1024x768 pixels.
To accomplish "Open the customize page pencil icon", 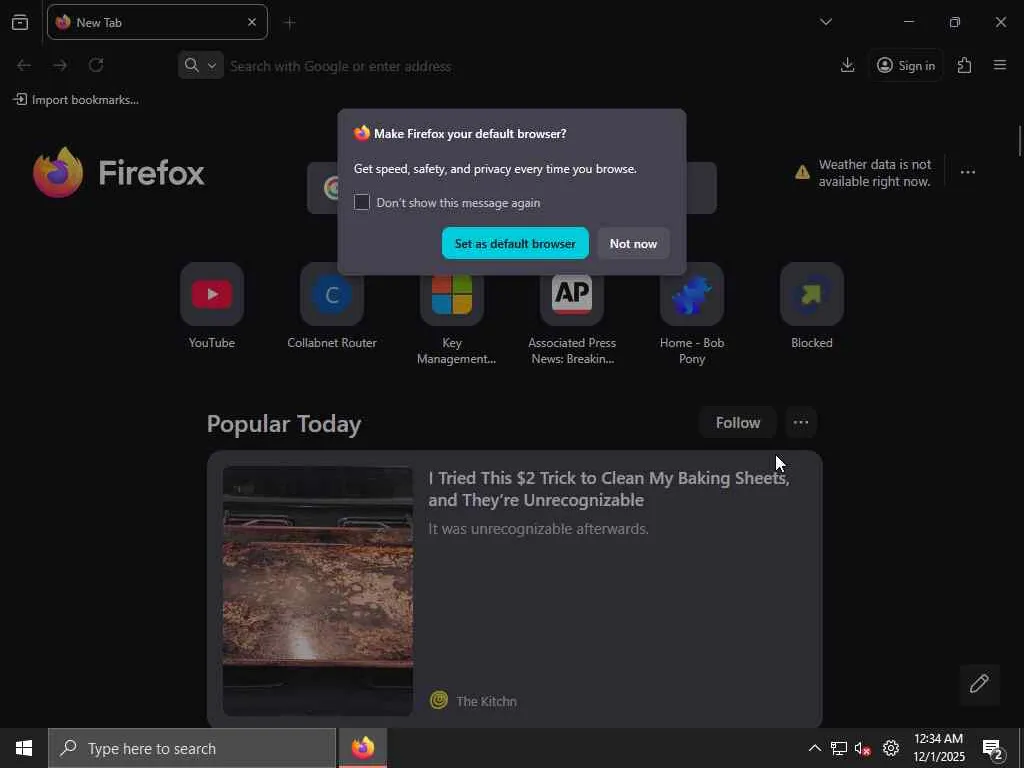I will pos(979,684).
